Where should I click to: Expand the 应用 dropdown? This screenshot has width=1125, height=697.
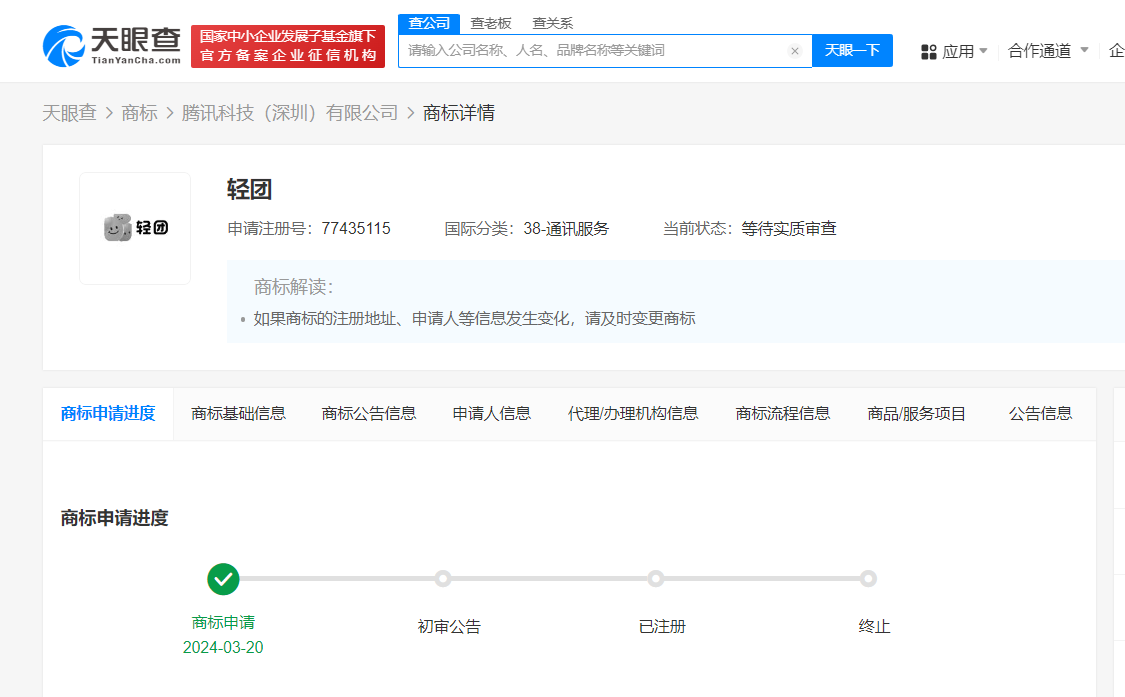(x=958, y=50)
